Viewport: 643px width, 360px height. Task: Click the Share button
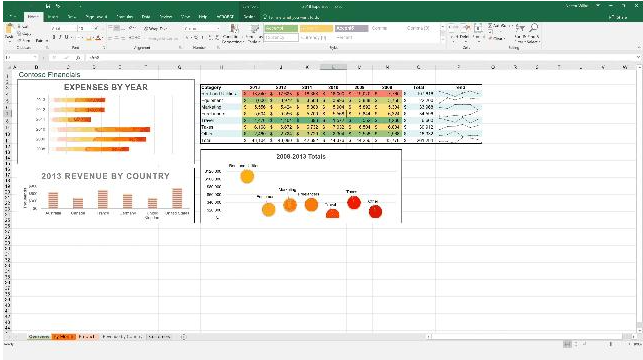coord(618,17)
